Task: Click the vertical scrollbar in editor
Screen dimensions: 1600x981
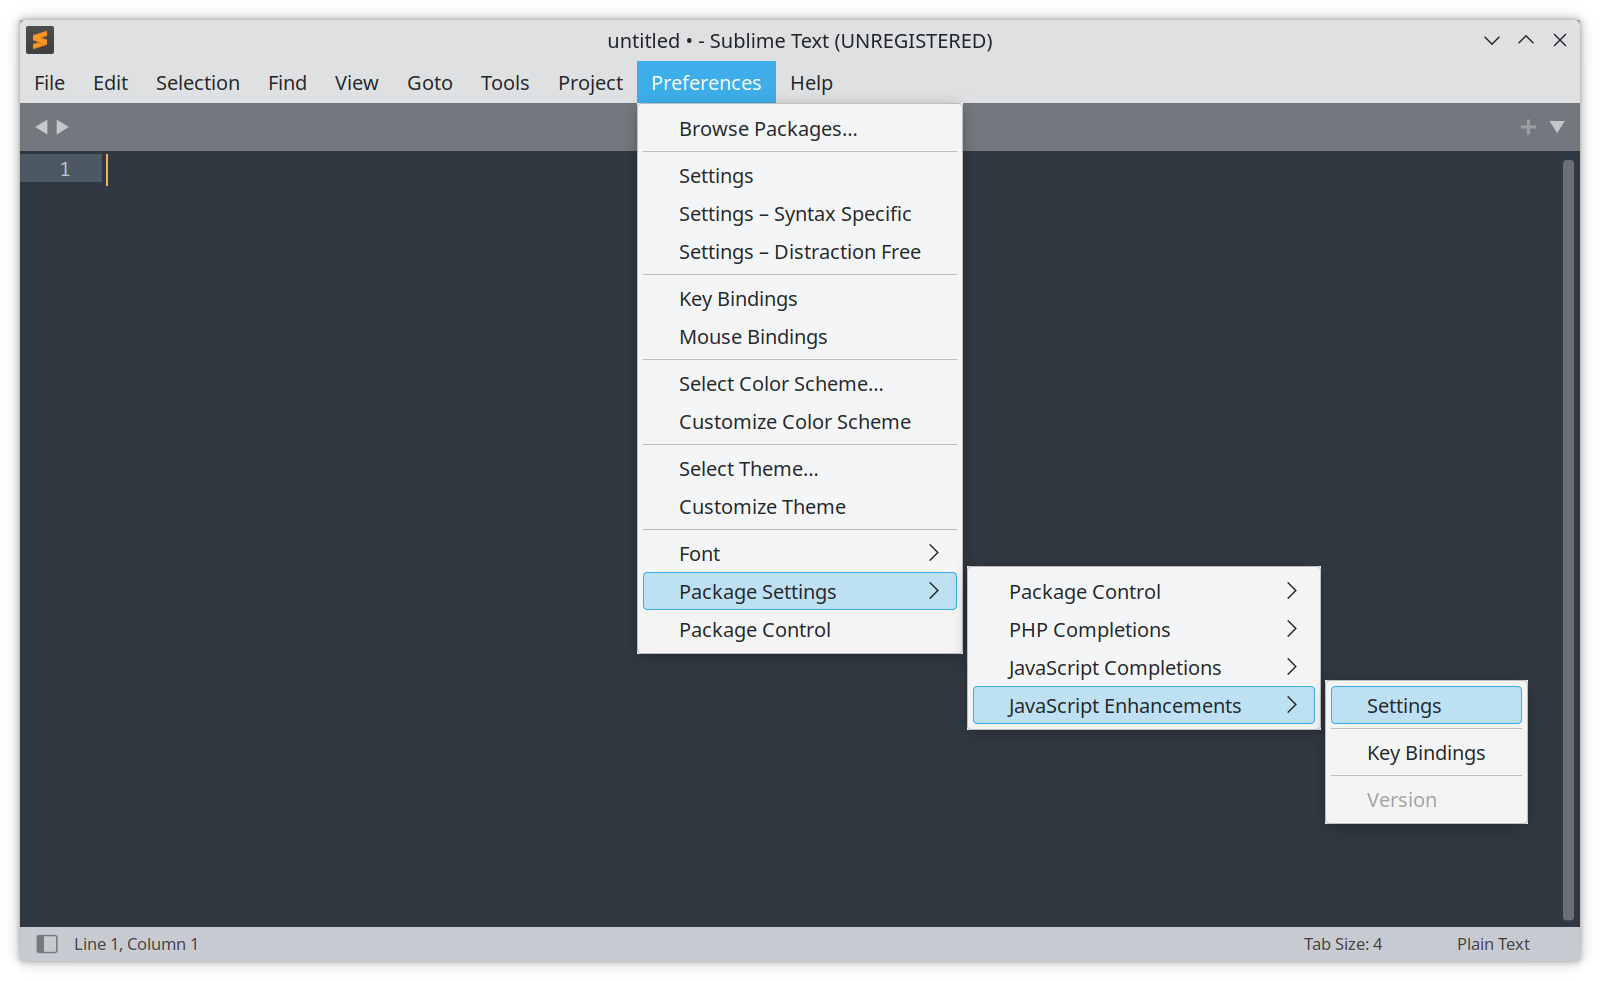Action: coord(1569,540)
